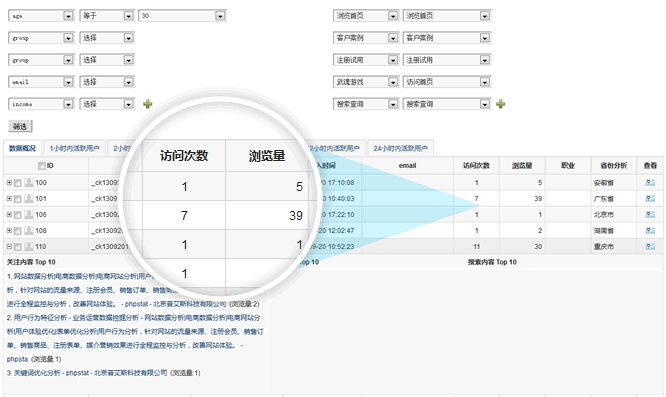Screen dimensions: 666x397
Task: Click the green plus beside the income filter
Action: coord(147,104)
